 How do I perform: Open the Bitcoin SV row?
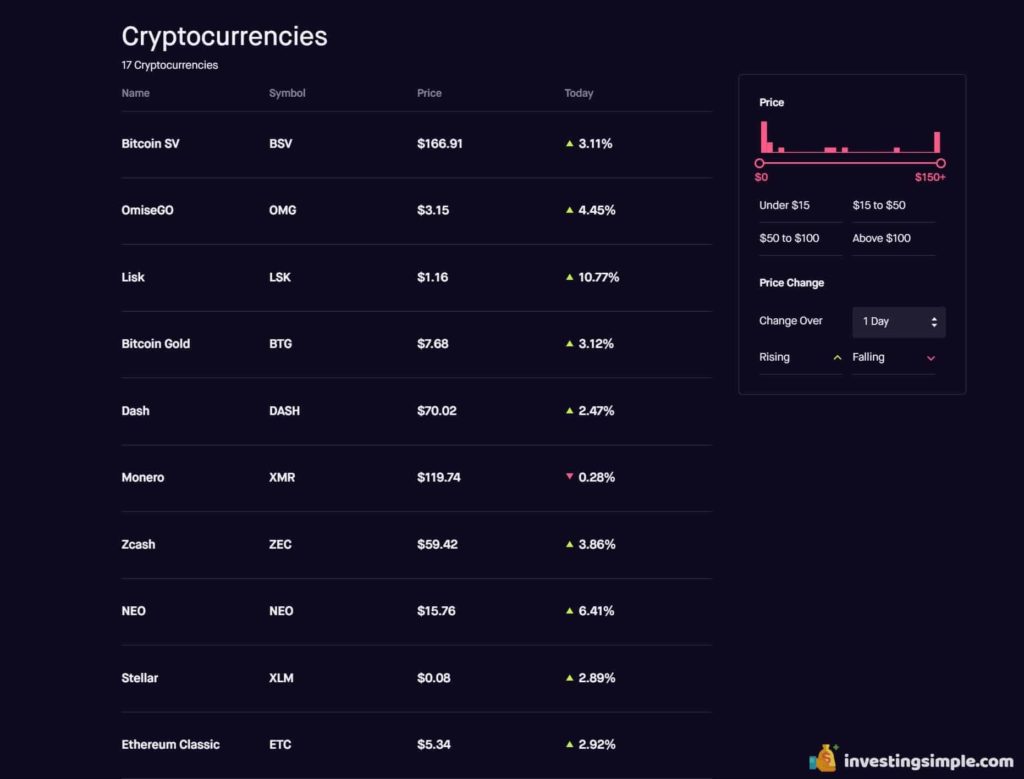pos(417,144)
